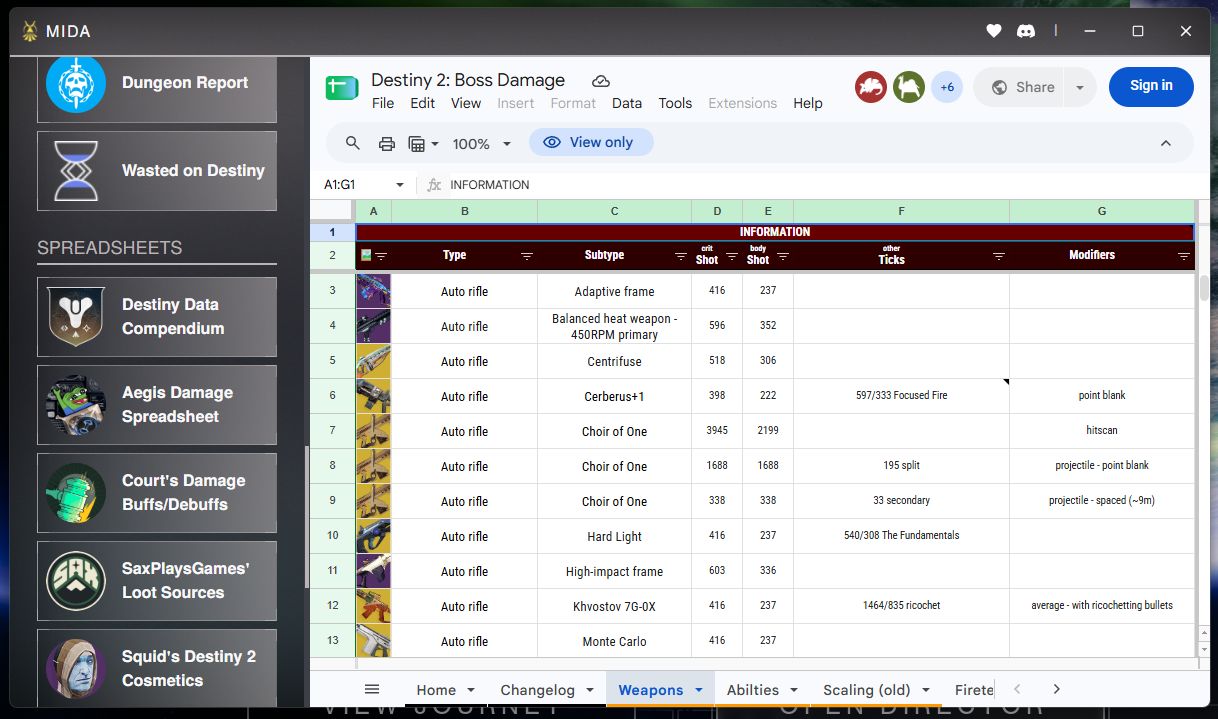
Task: Switch to the Abilties sheet tab
Action: coord(763,690)
